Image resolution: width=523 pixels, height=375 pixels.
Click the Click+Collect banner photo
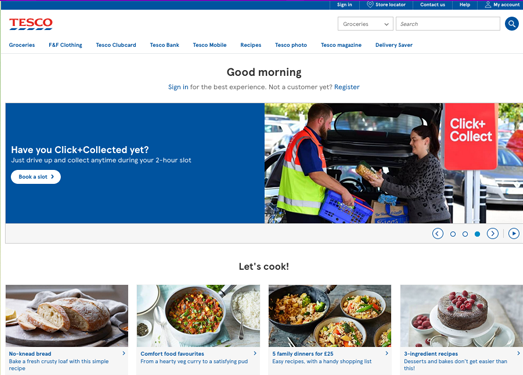pos(394,163)
